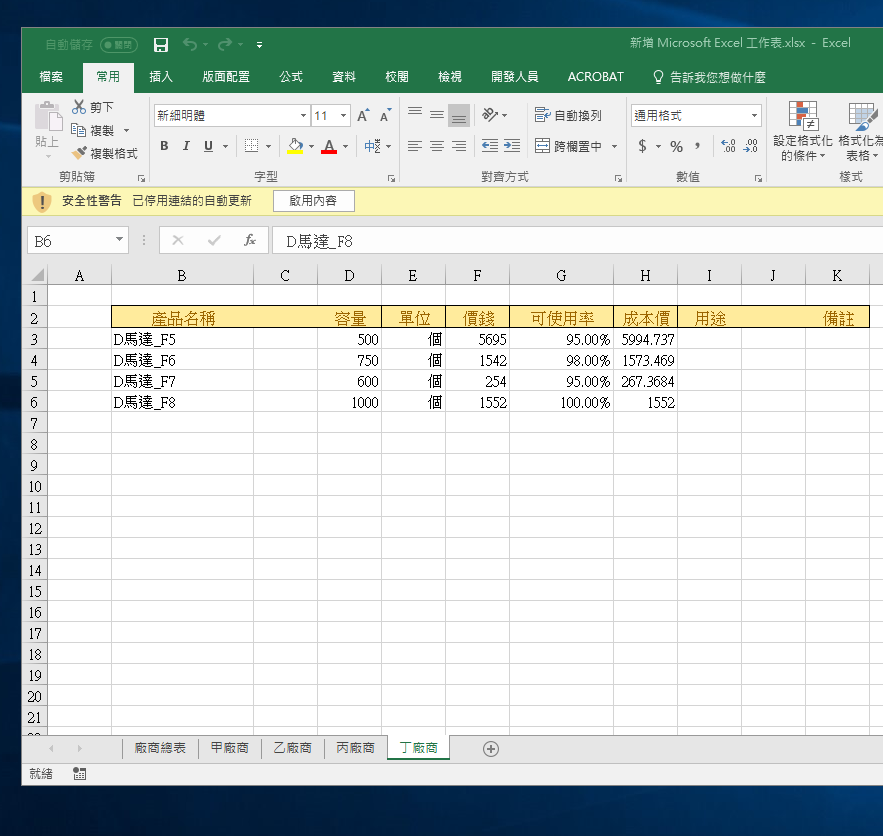
Task: Click macro record icon in status bar
Action: [x=79, y=774]
